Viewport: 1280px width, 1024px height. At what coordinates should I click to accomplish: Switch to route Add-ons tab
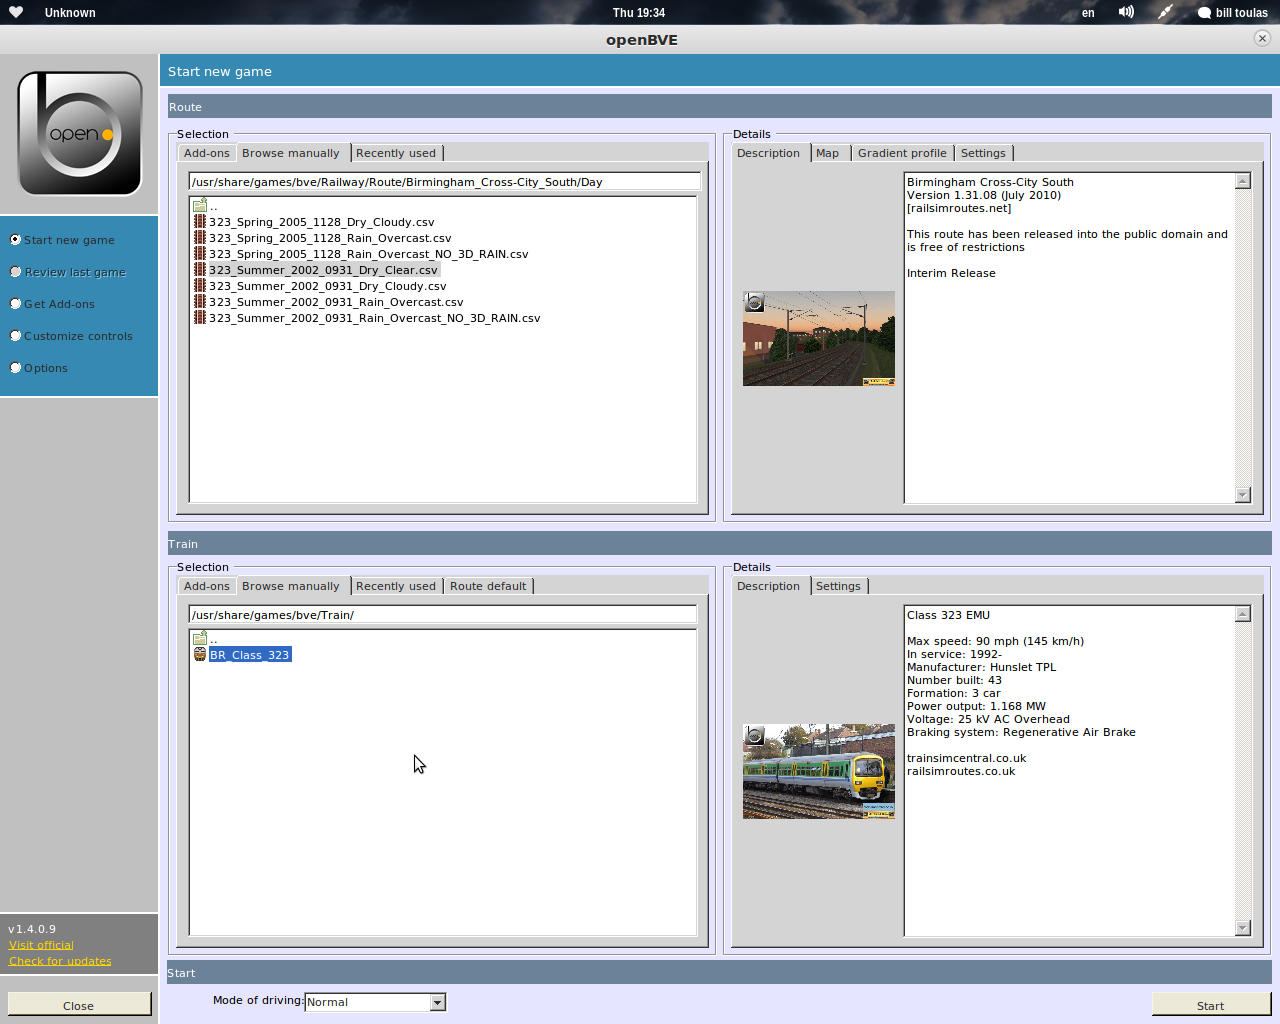207,153
